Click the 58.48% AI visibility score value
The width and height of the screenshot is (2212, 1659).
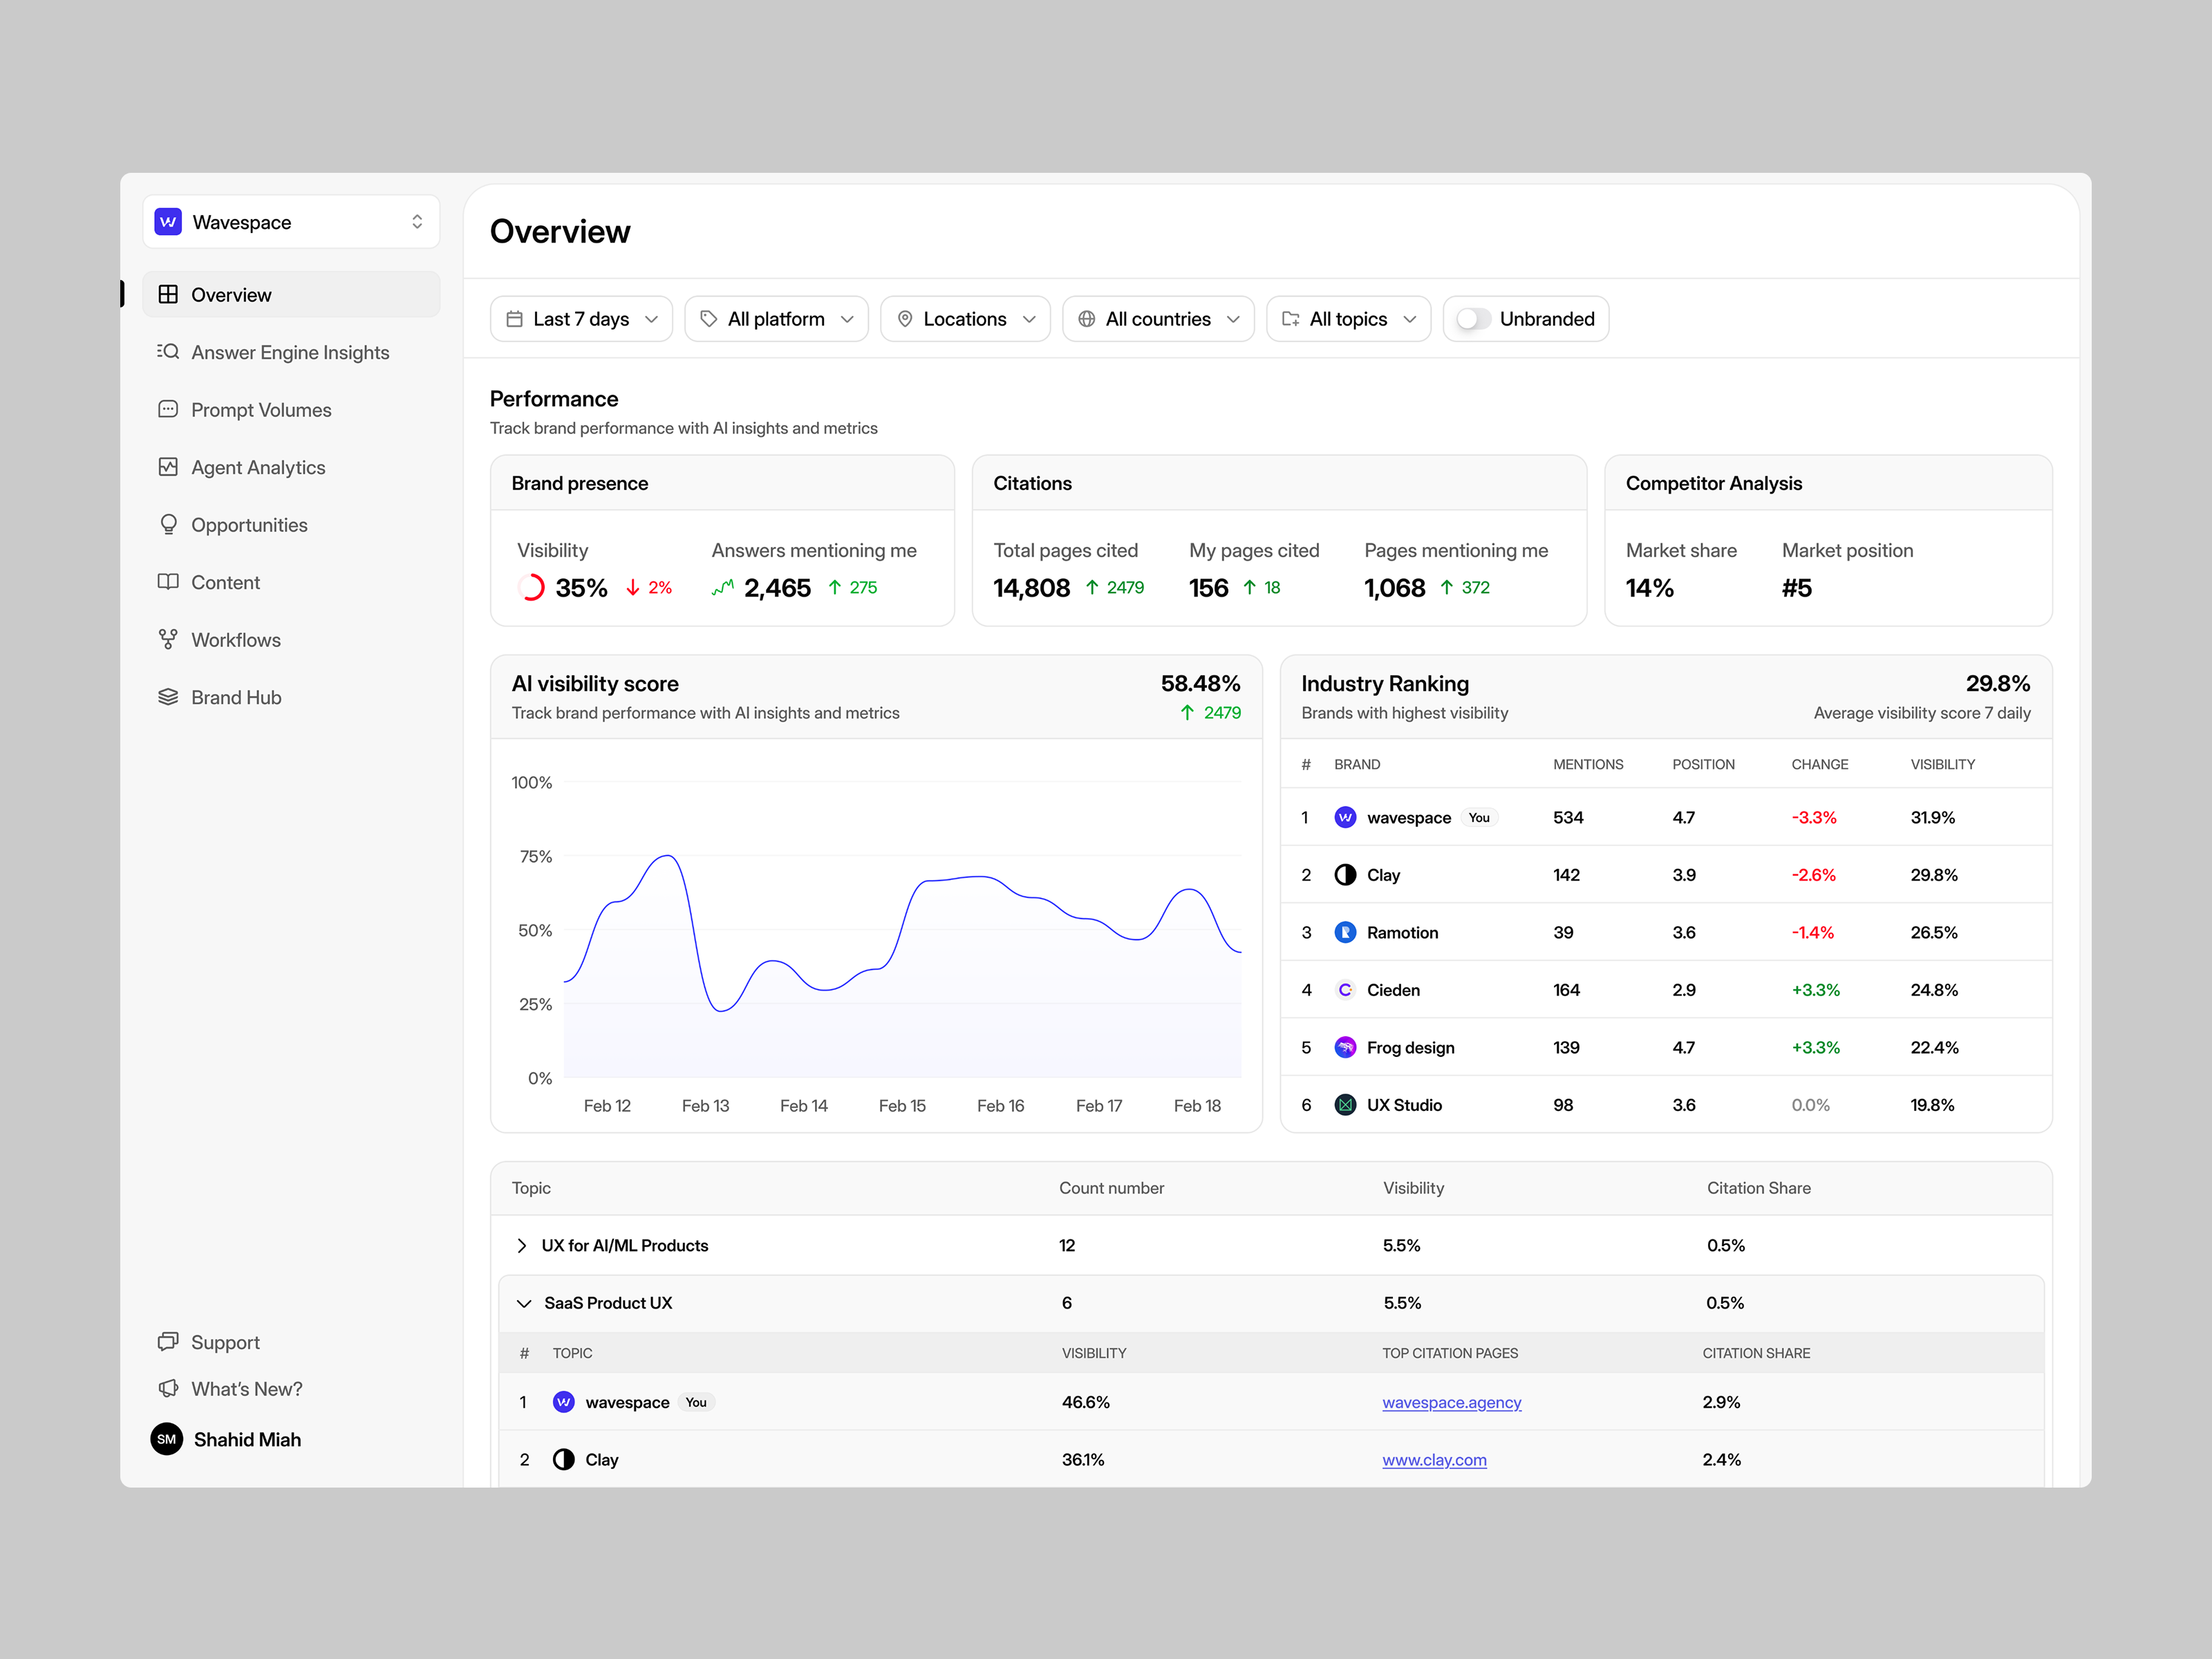[x=1200, y=684]
